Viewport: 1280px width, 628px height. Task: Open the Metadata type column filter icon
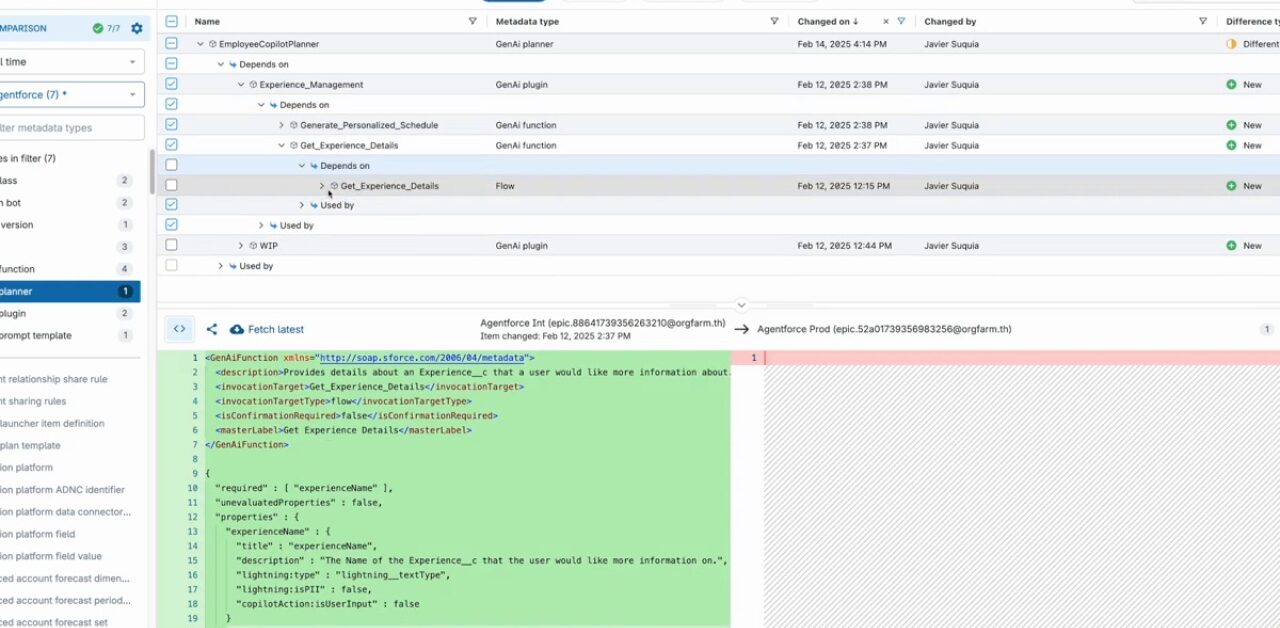774,21
